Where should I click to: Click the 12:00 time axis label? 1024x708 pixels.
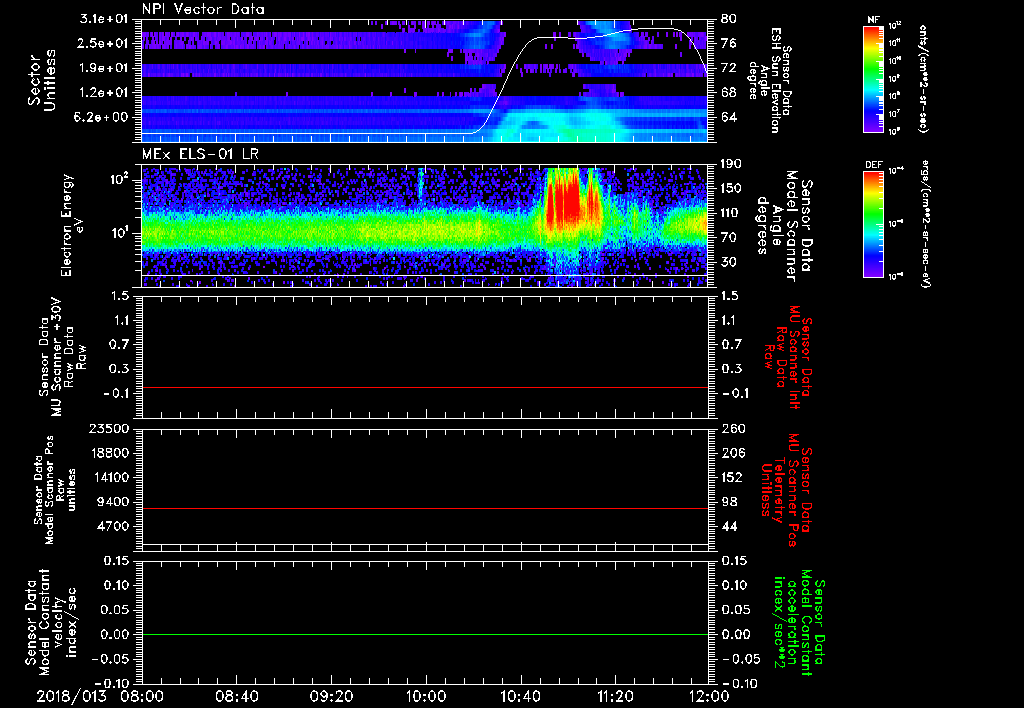click(710, 696)
